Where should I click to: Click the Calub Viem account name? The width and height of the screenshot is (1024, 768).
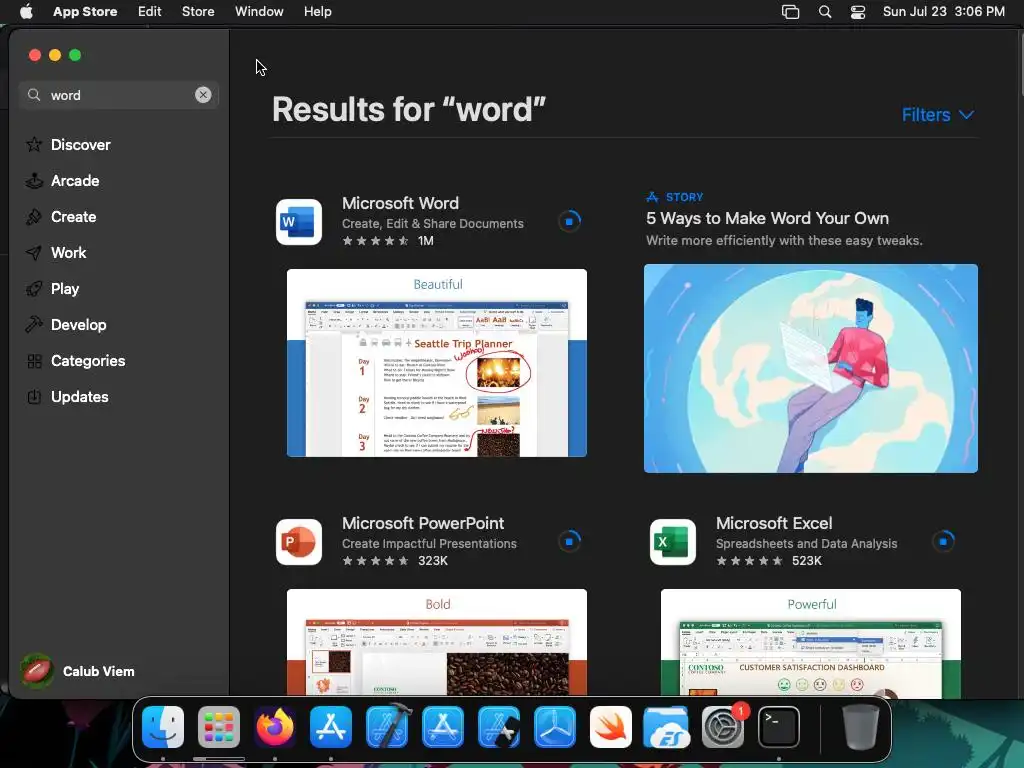click(99, 671)
